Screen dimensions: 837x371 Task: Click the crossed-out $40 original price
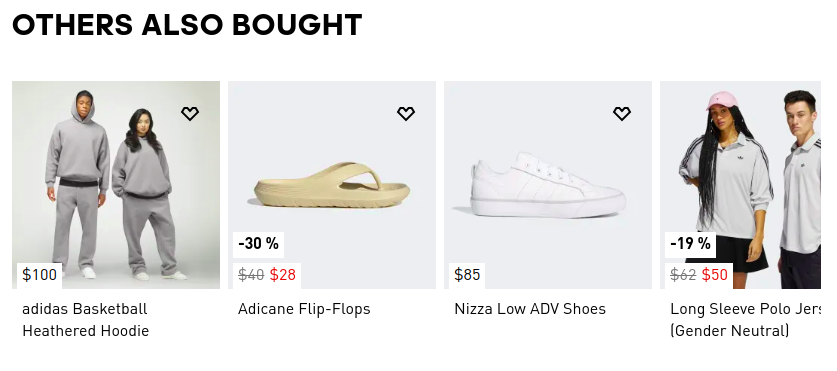pos(251,275)
